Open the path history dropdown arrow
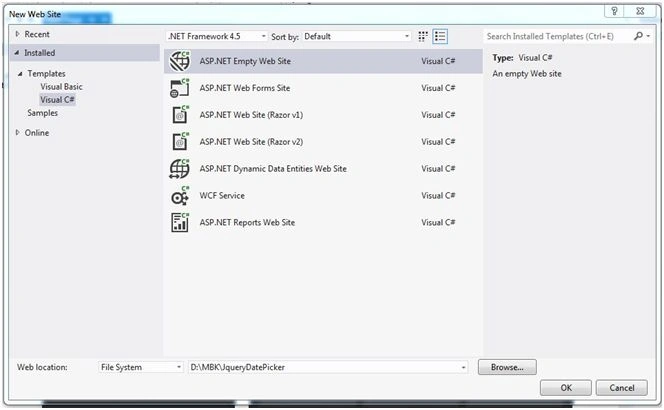This screenshot has width=664, height=410. [x=463, y=367]
